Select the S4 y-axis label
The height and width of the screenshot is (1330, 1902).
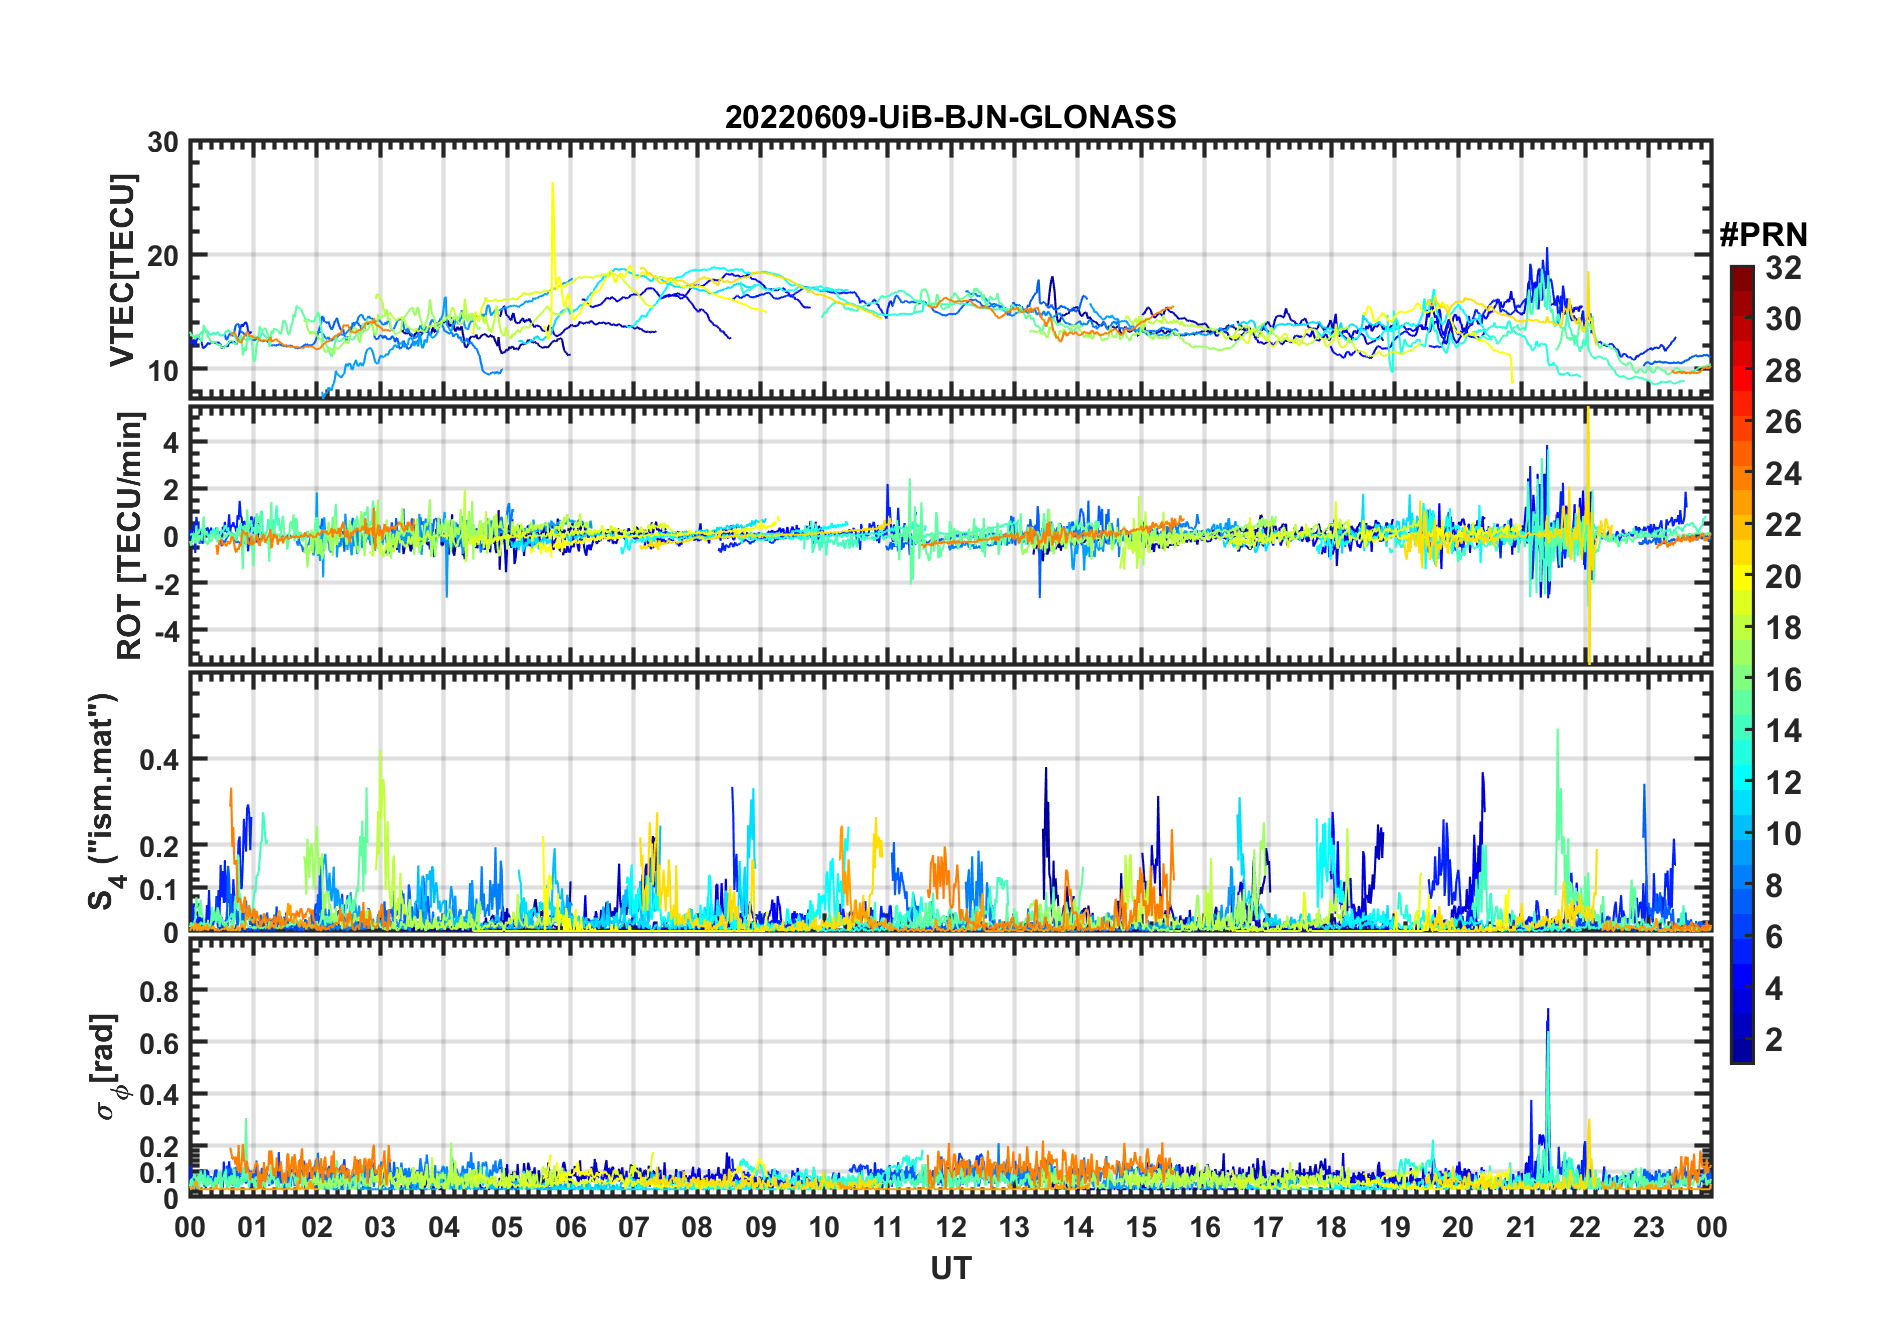pos(102,802)
